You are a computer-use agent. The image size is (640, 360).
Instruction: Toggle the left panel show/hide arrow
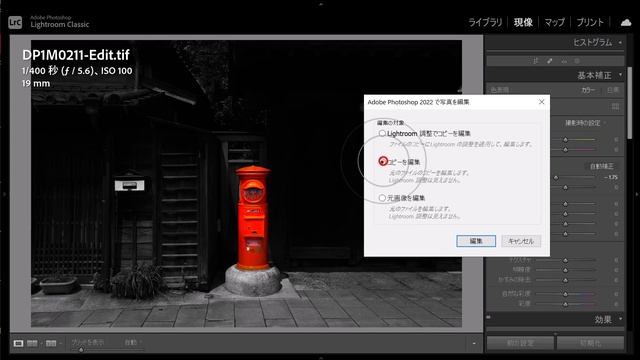click(x=4, y=194)
